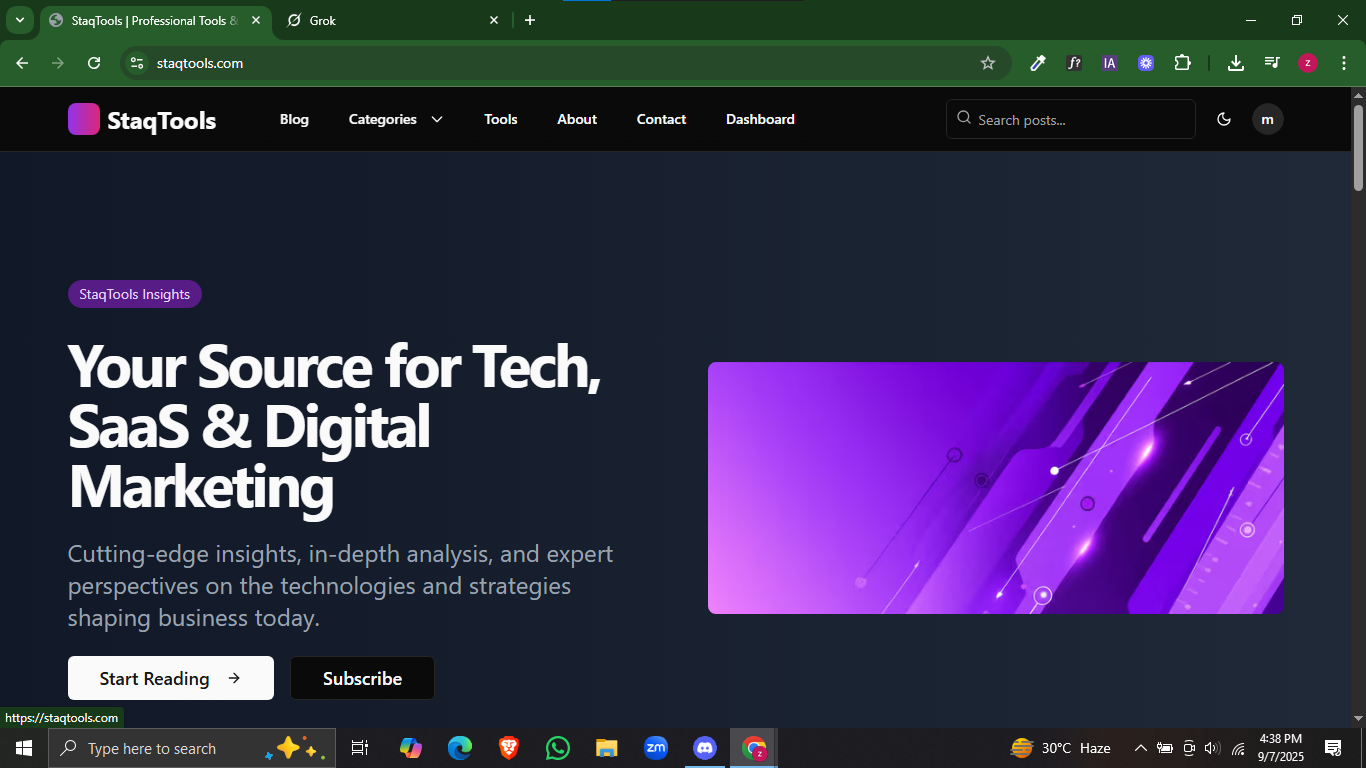Close the Grok tab

(x=494, y=20)
